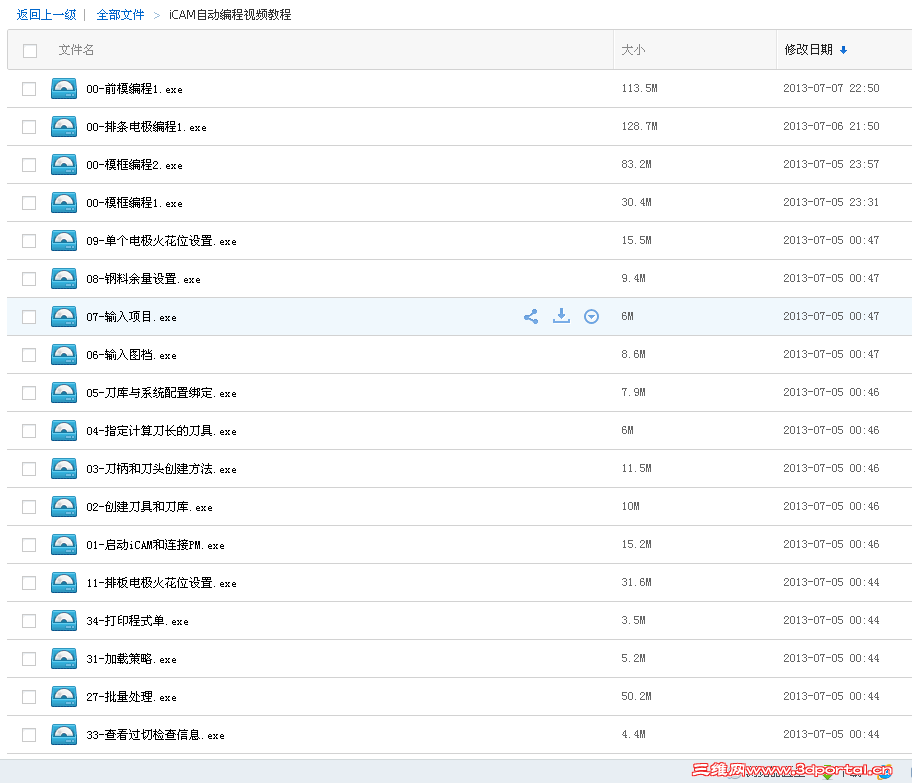This screenshot has height=783, width=912.
Task: Click the file icon of 04-指定计算刀长的刀具.exe
Action: coord(64,431)
